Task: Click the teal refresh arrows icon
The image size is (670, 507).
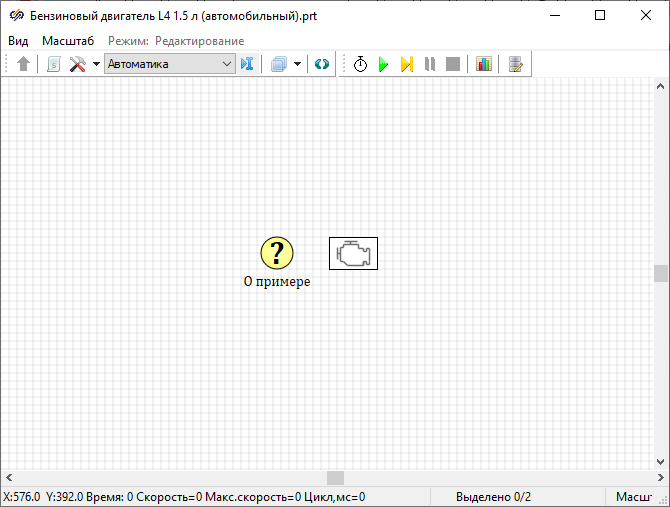Action: point(321,64)
